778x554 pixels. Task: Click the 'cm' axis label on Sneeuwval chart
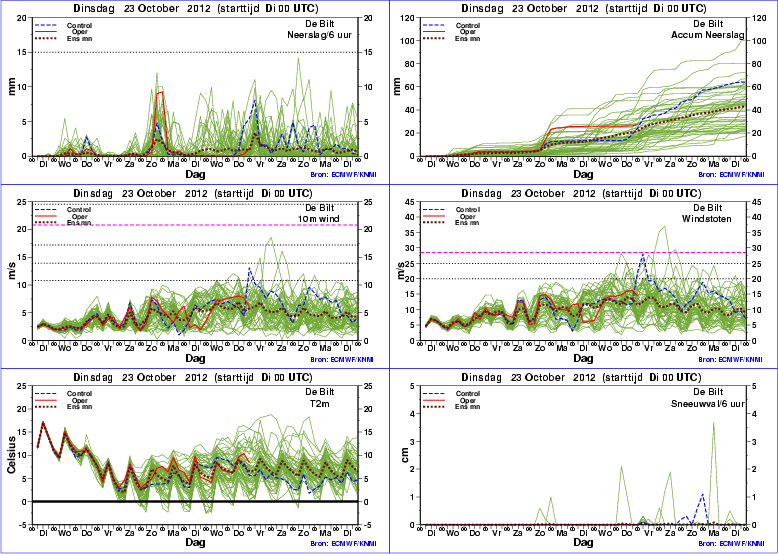click(406, 454)
